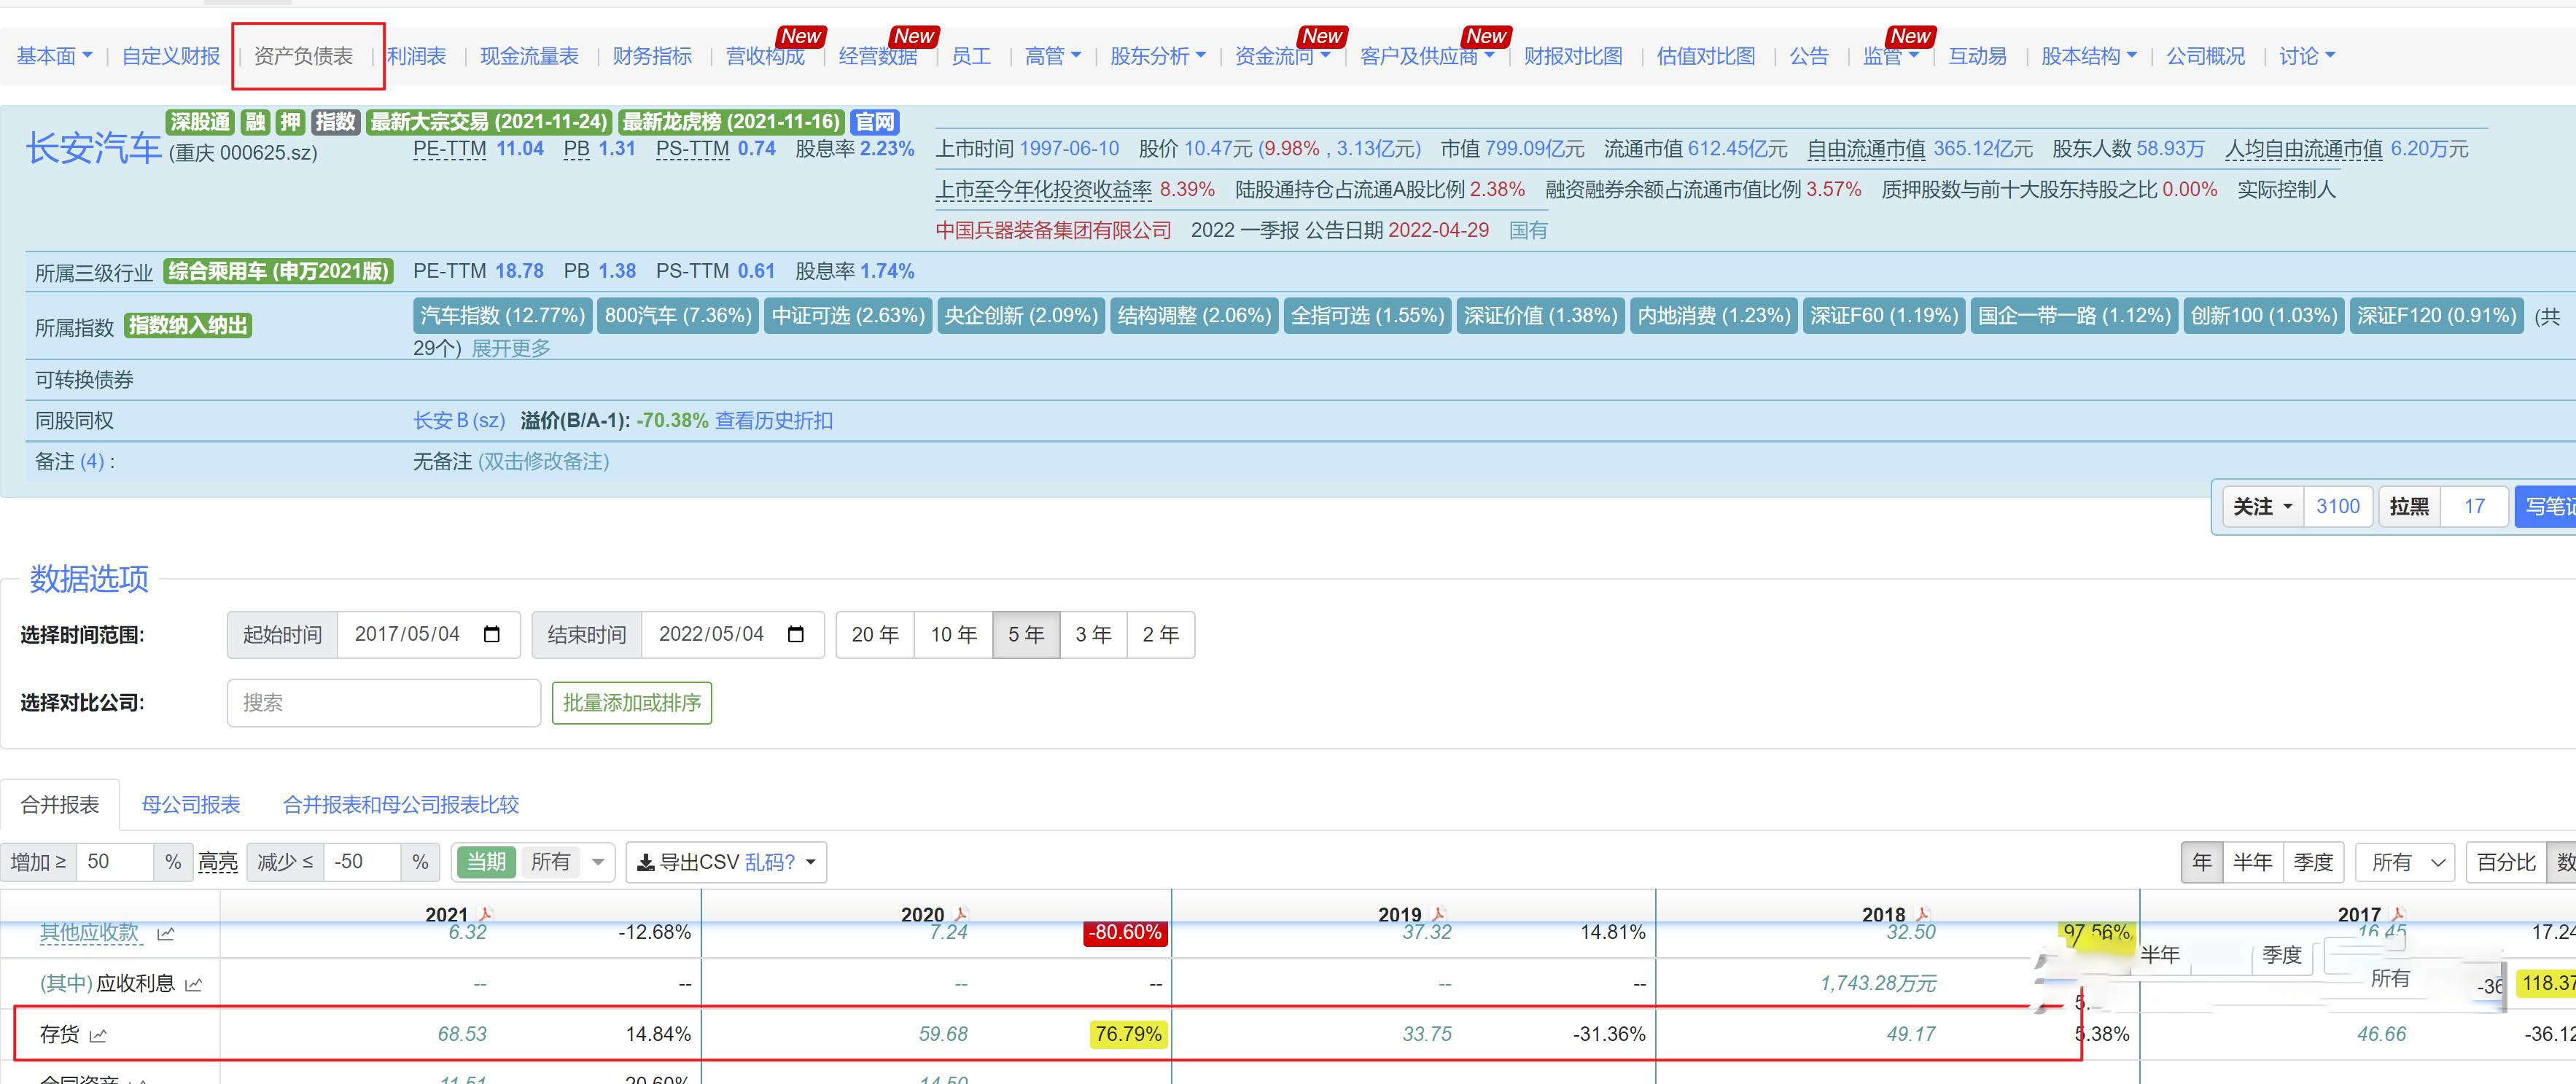Focus the 选择对比公司 search field

coord(384,702)
